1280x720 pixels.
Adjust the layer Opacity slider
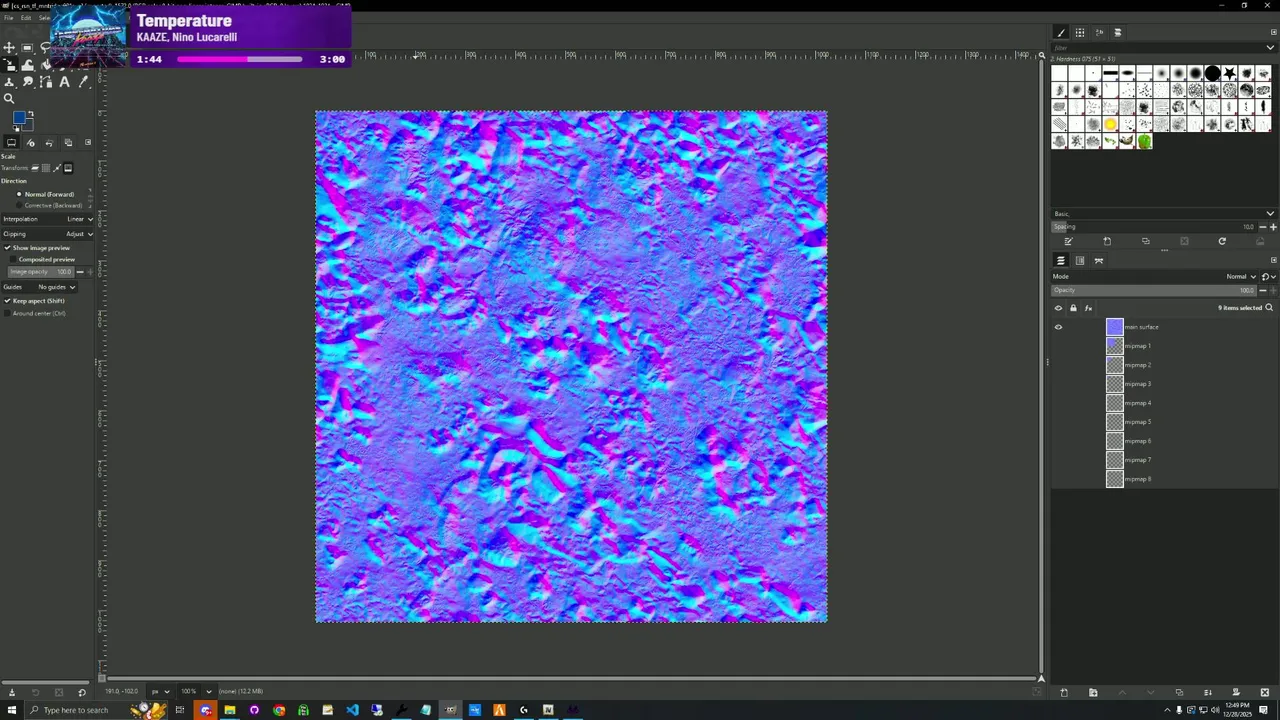click(1153, 290)
